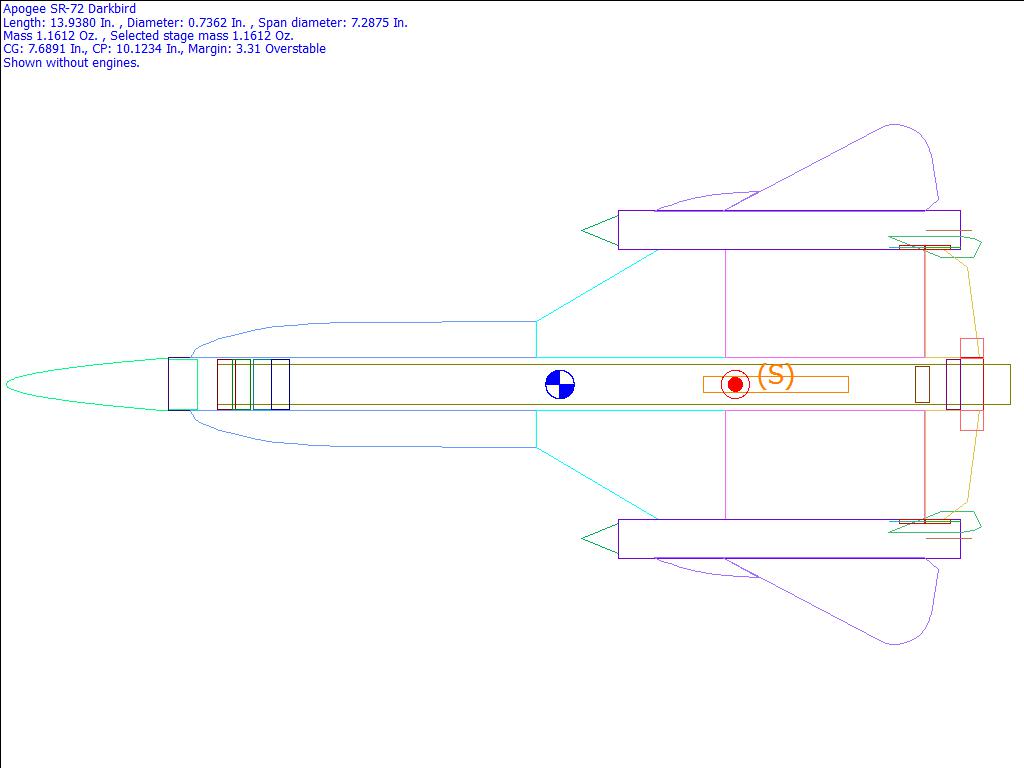Viewport: 1024px width, 768px height.
Task: Click the 'Apogee SR-72 Darkbird' title text
Action: [x=70, y=9]
